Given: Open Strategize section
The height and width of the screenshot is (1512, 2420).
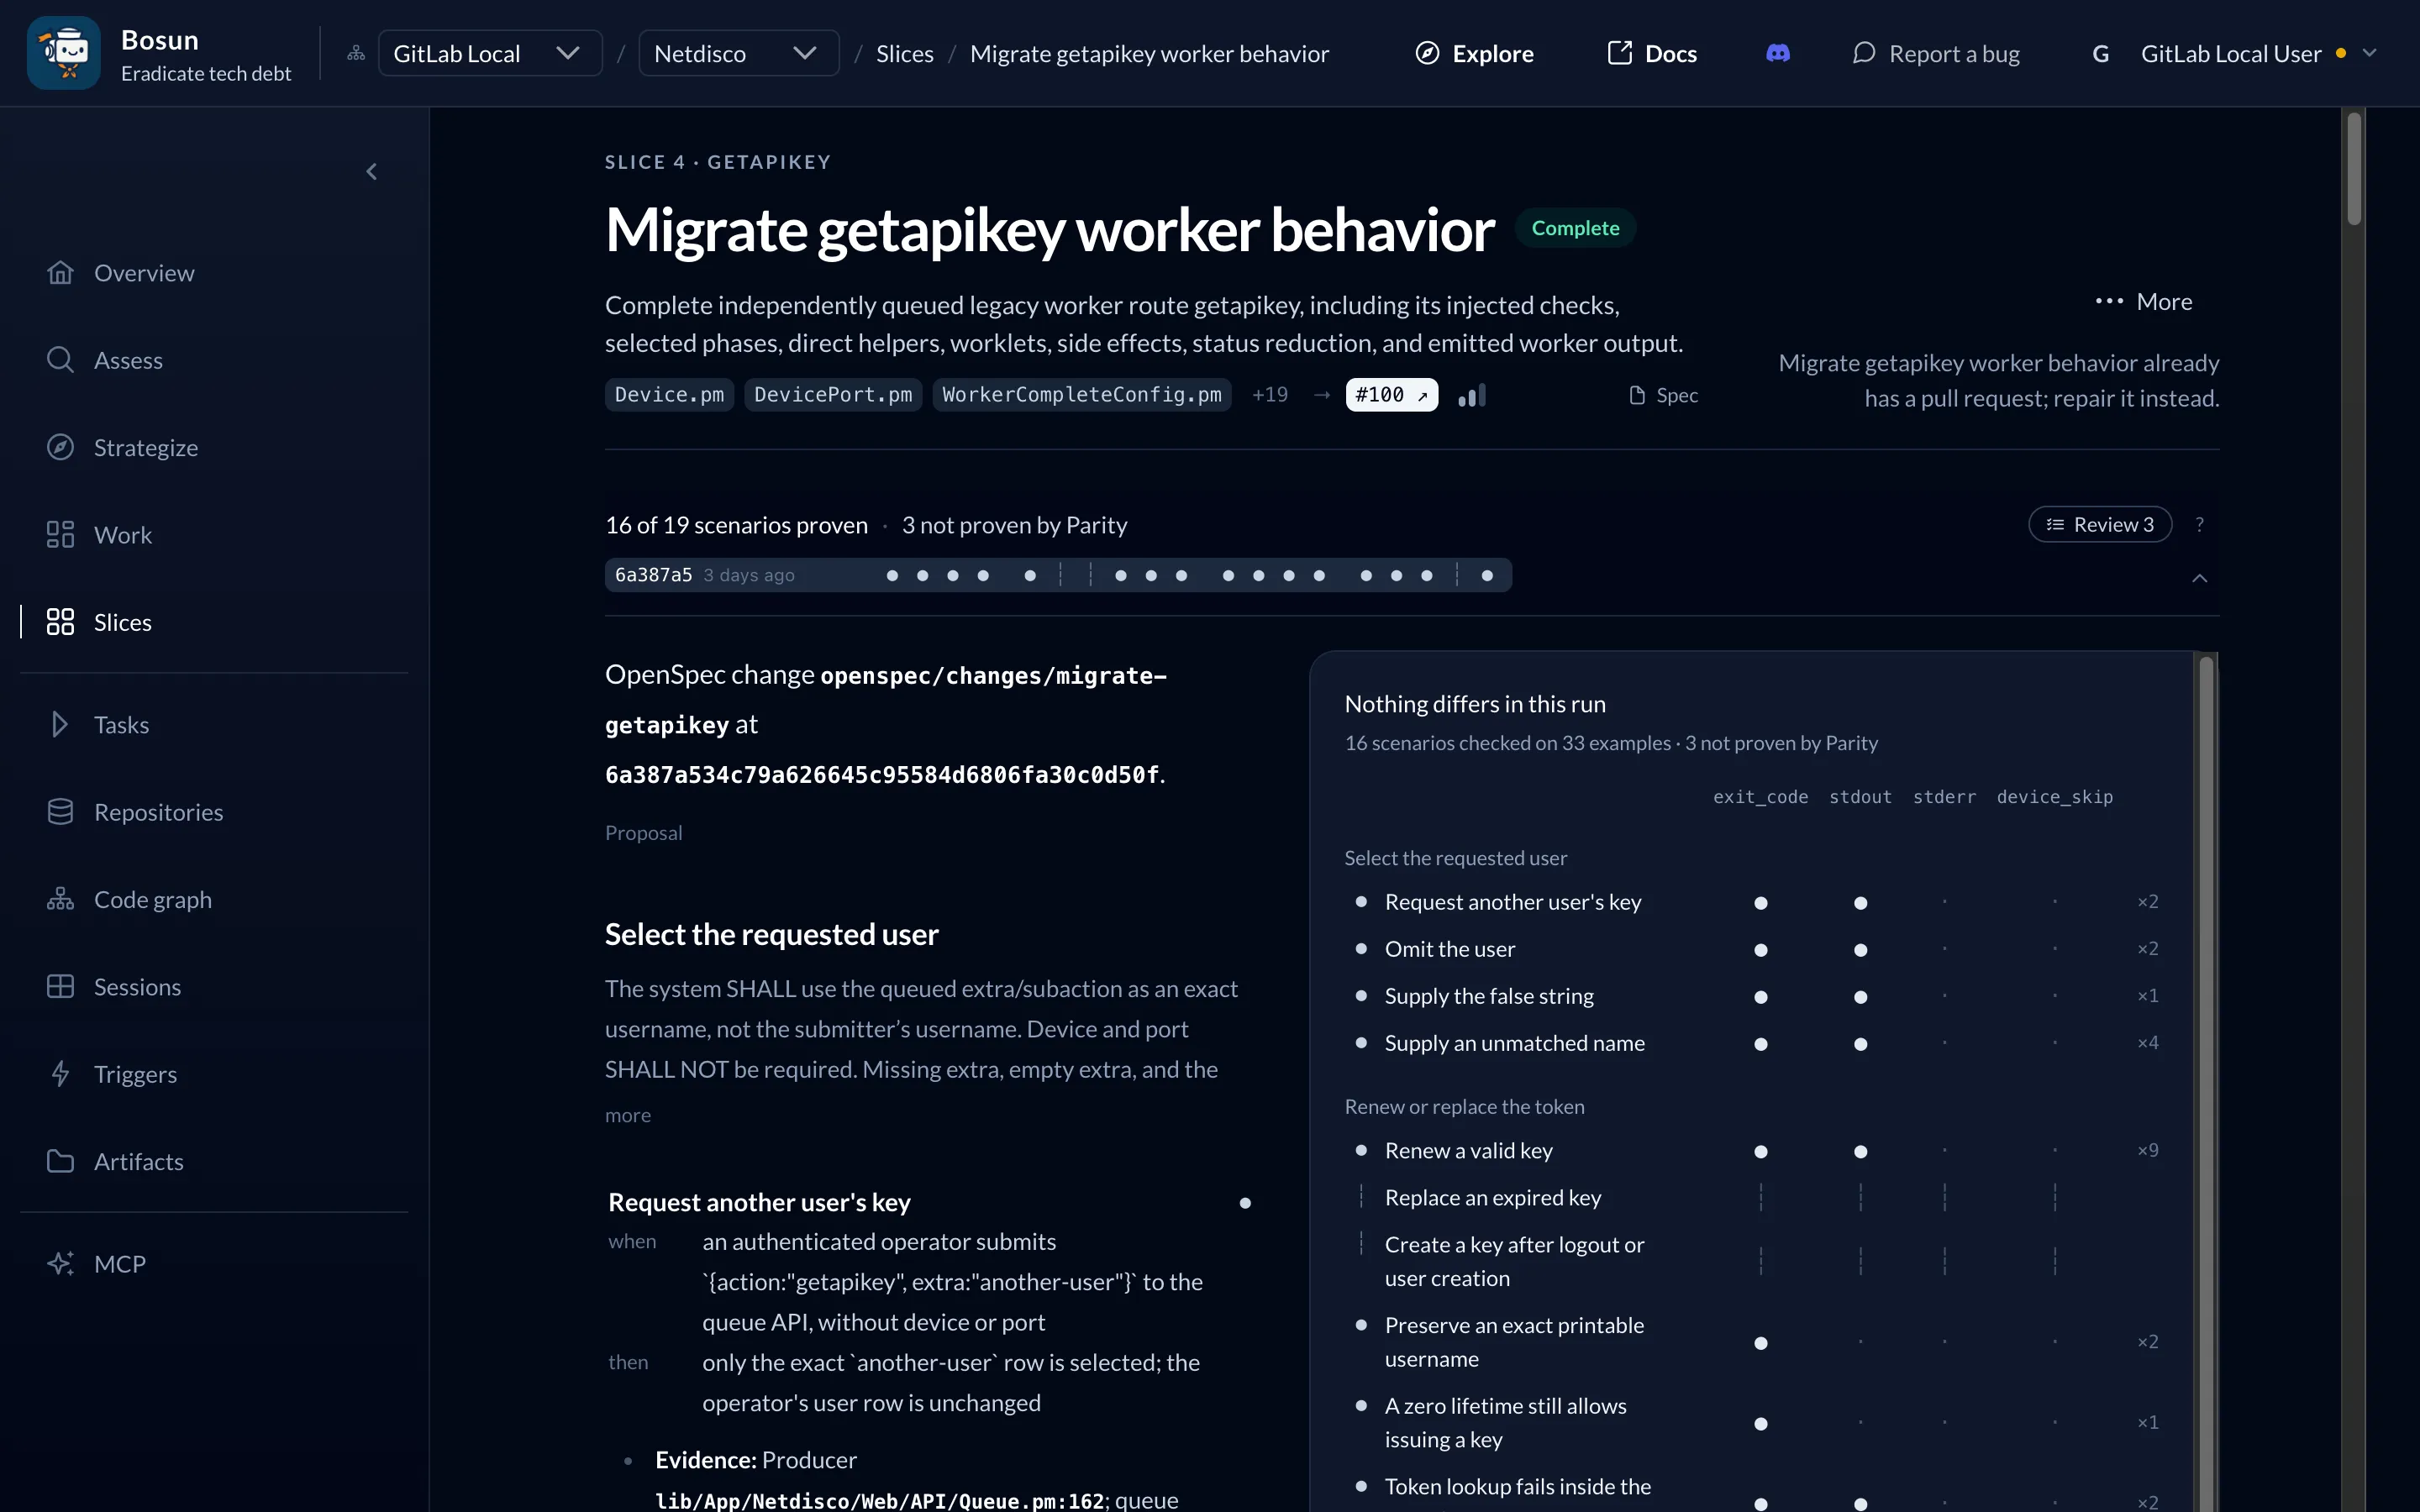Looking at the screenshot, I should point(122,447).
